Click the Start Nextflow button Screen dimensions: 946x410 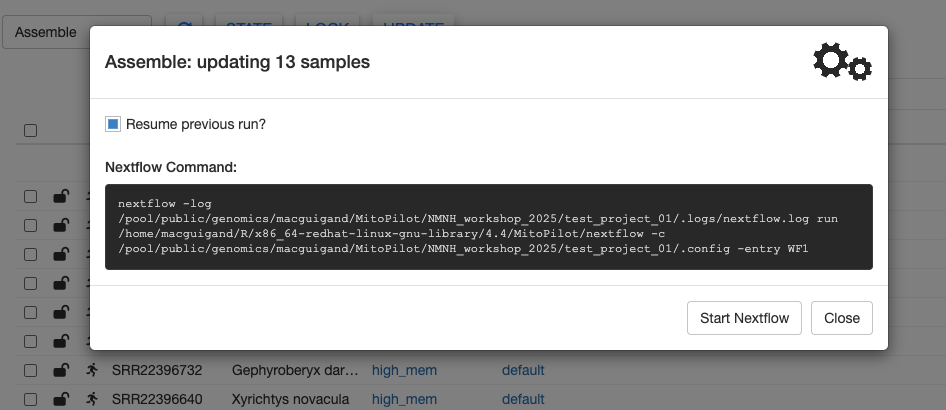pos(744,318)
